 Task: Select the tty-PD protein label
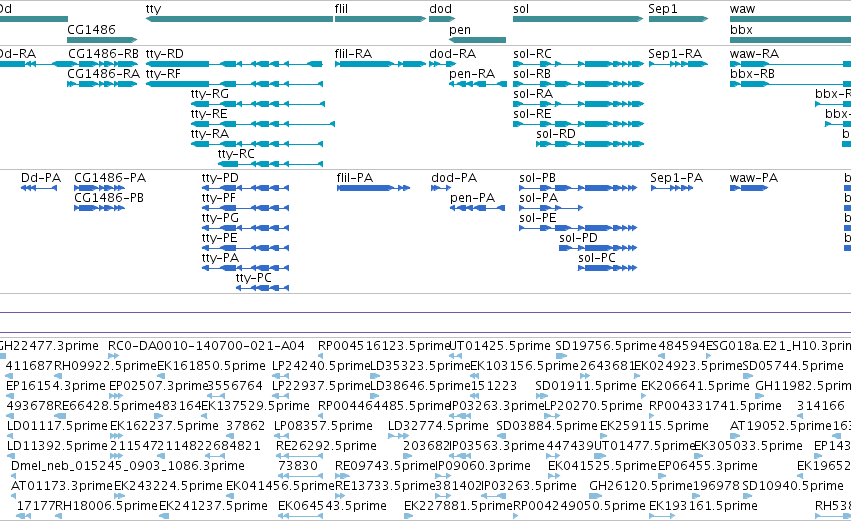pyautogui.click(x=220, y=178)
